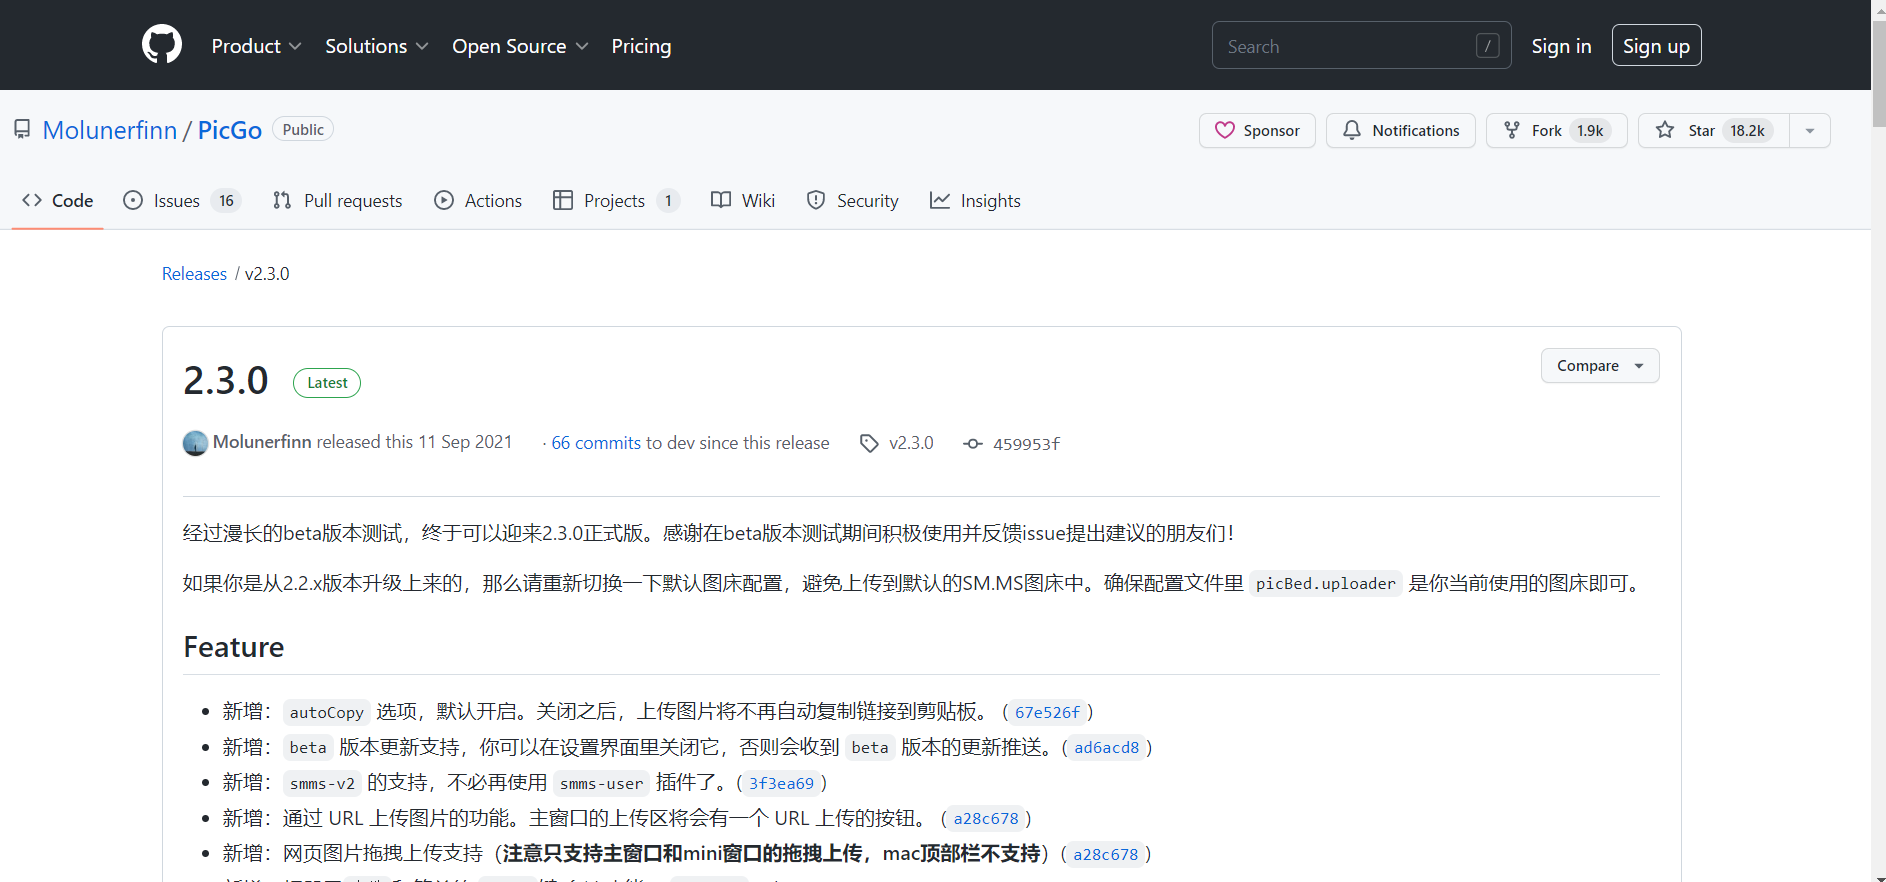Click the star icon to star PicGo
This screenshot has width=1886, height=882.
(1665, 130)
